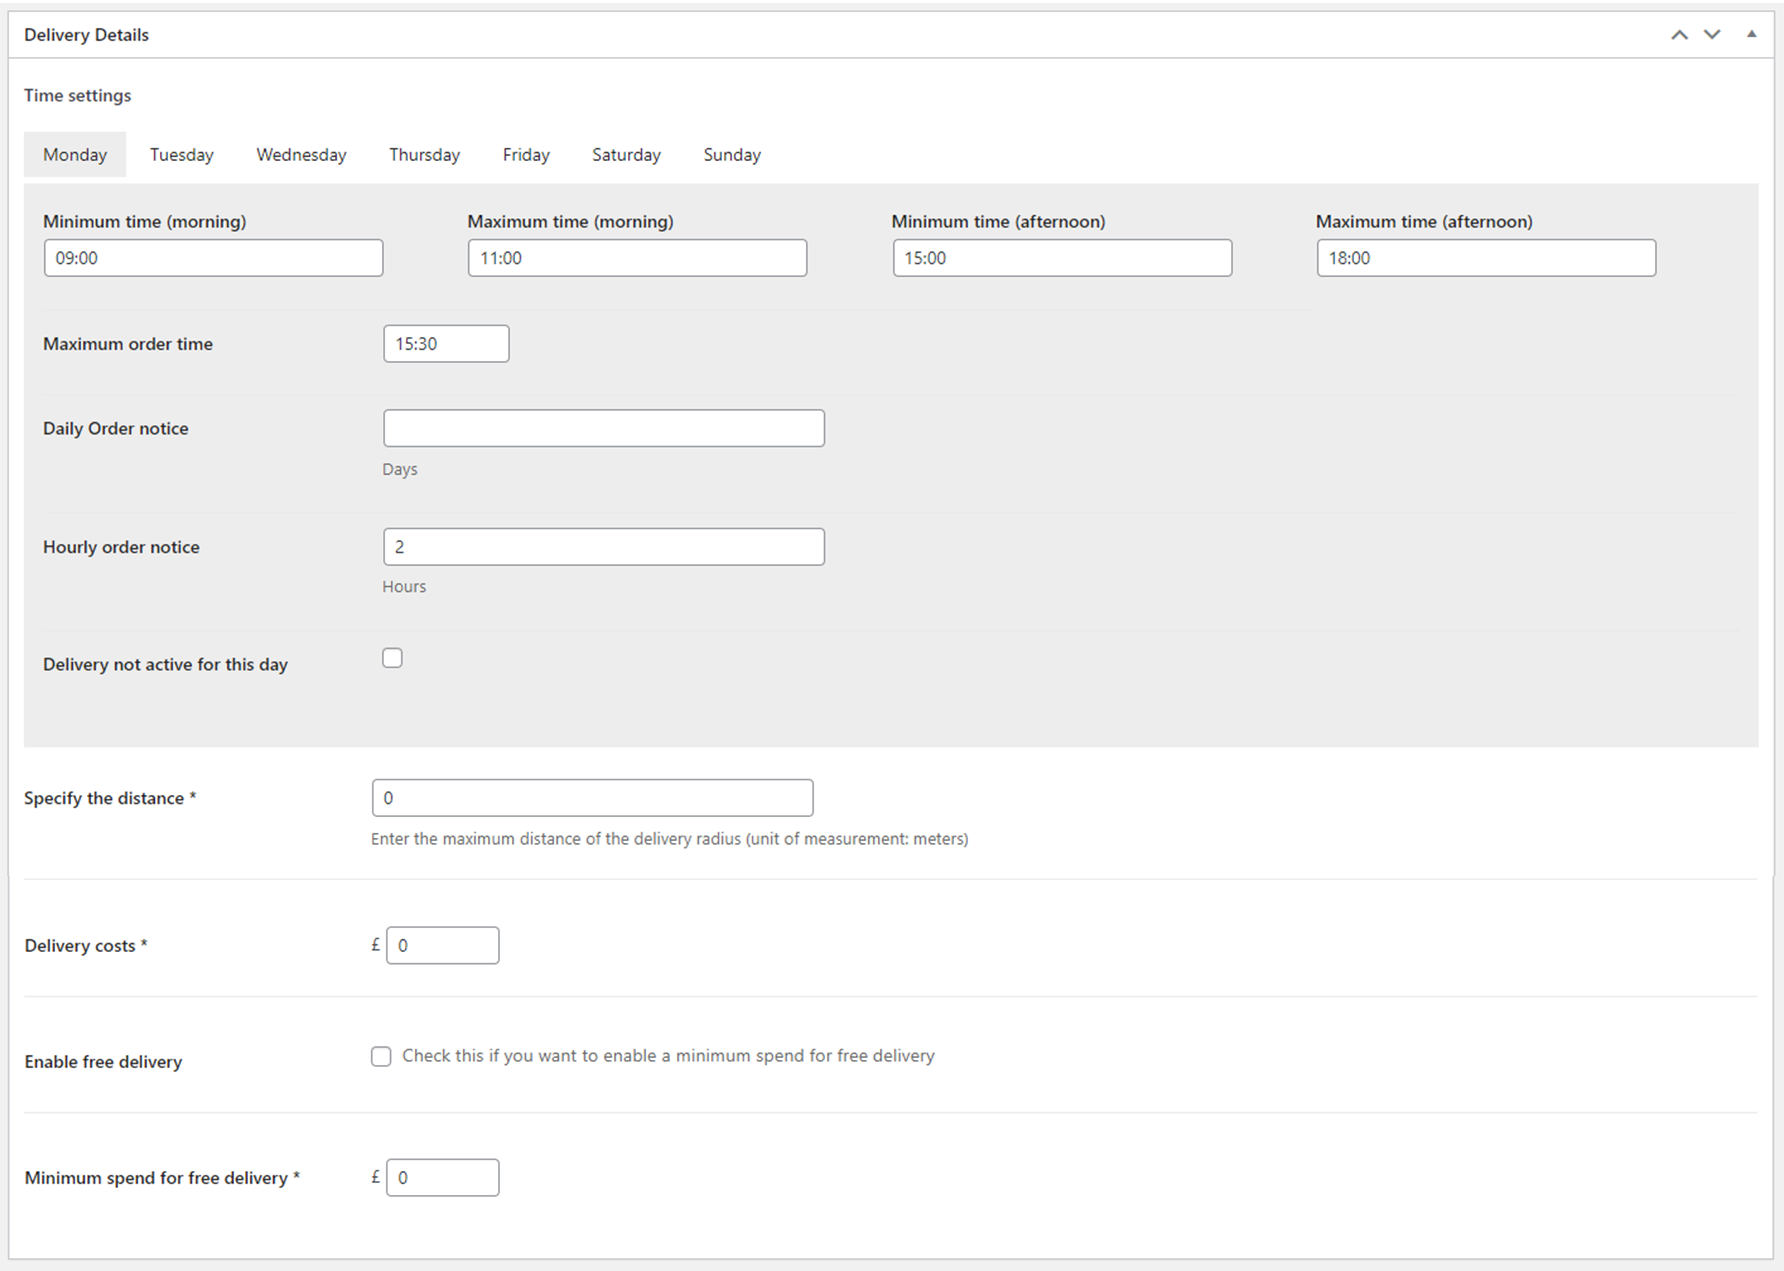Open the Wednesday time settings tab
Screen dimensions: 1784x1271
301,155
